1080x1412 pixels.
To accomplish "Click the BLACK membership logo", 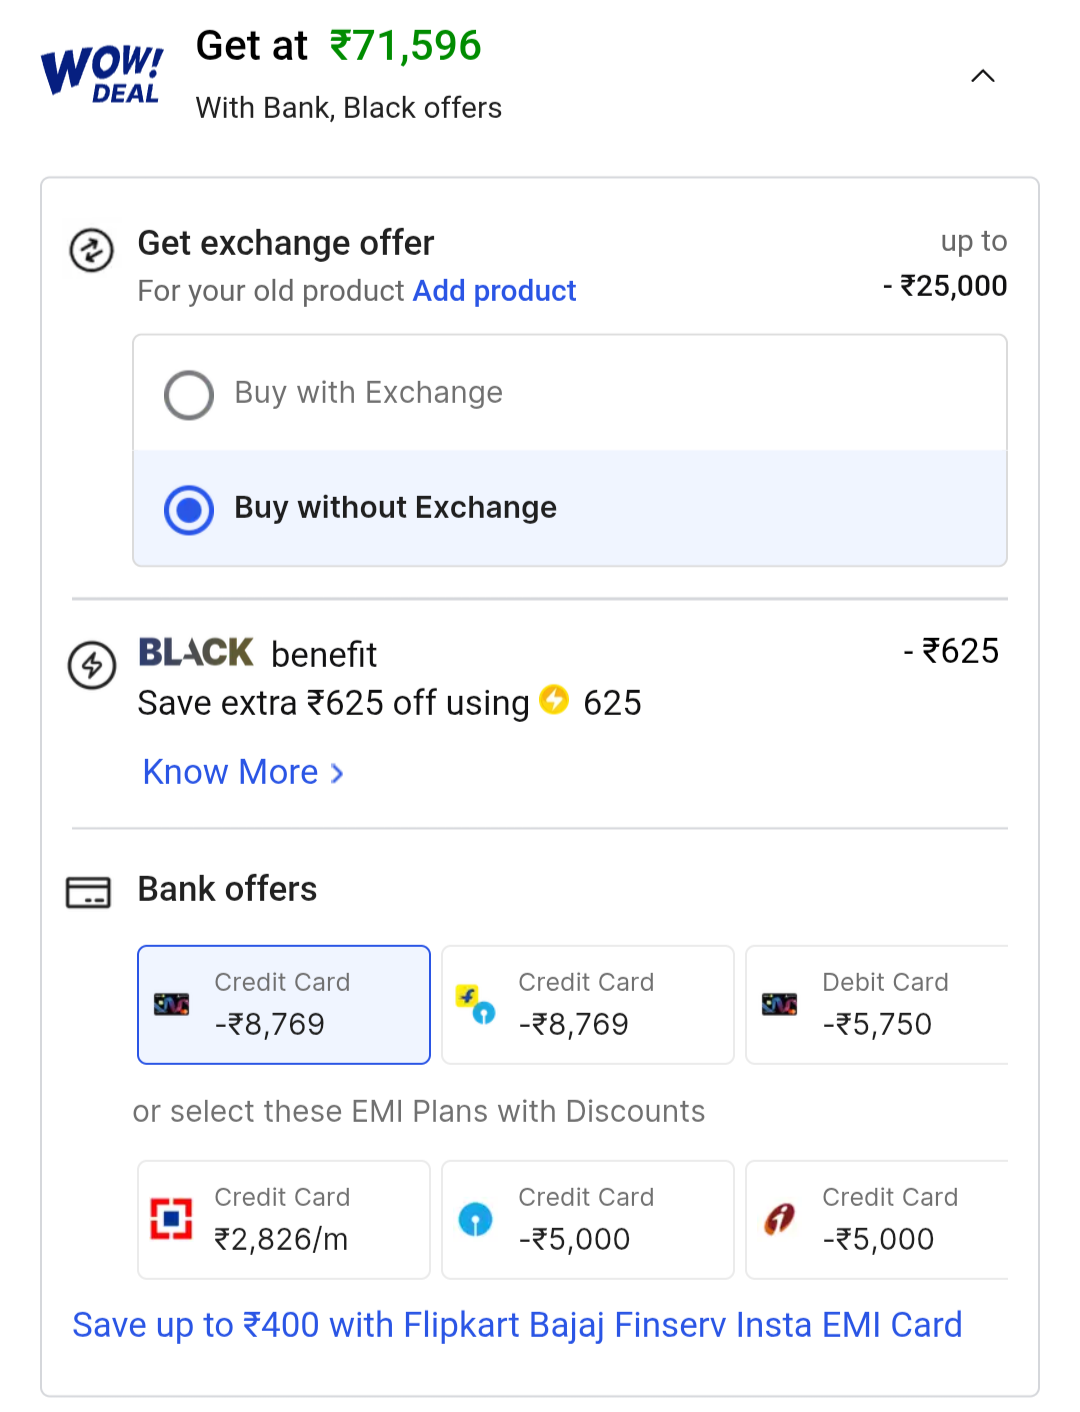I will [196, 653].
